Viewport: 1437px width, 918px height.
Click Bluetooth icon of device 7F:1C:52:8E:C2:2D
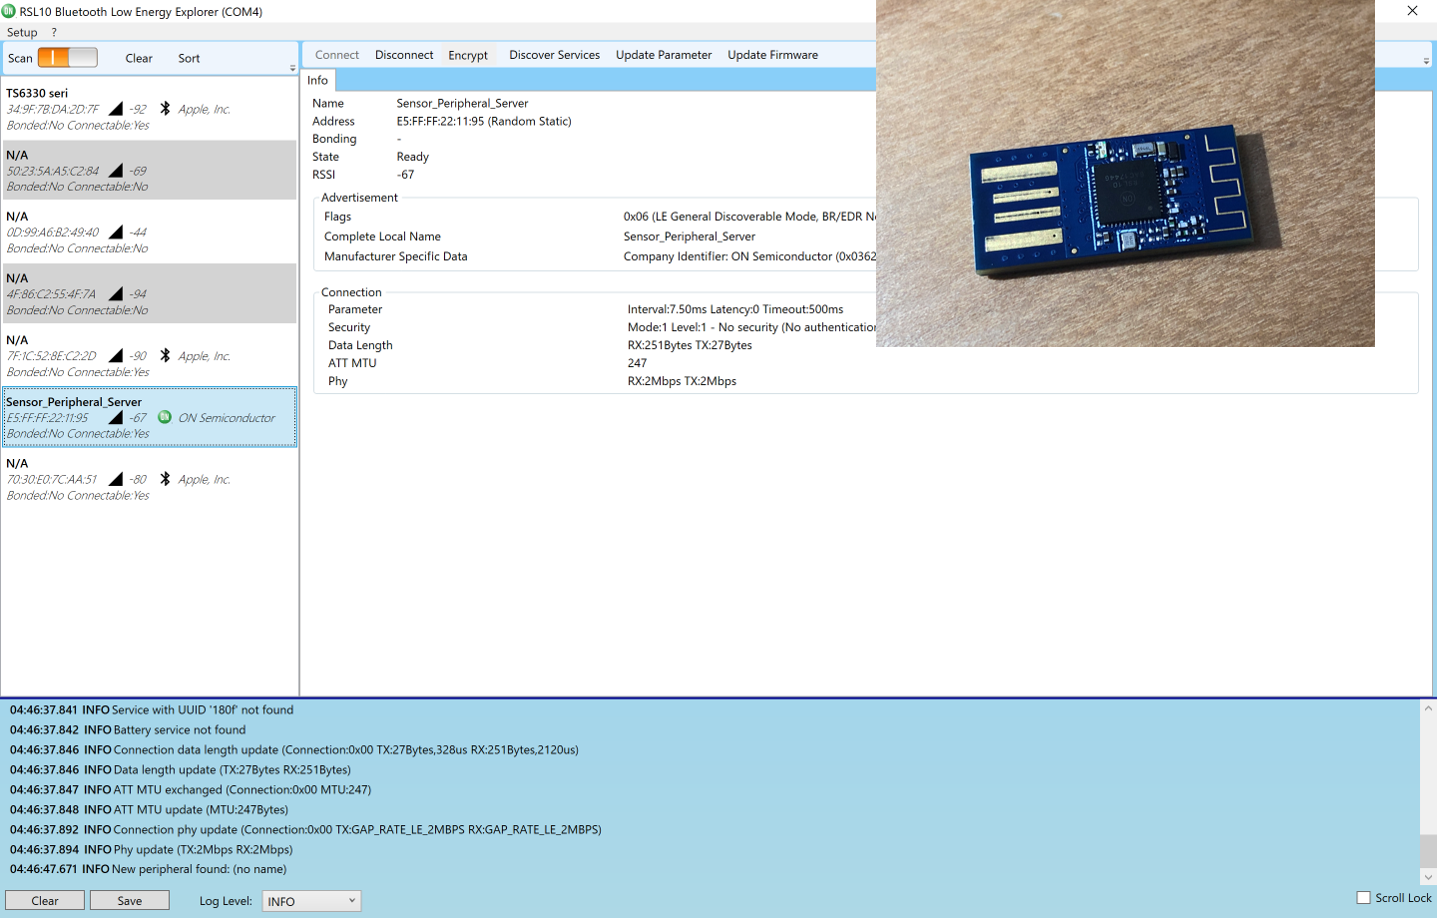coord(165,355)
